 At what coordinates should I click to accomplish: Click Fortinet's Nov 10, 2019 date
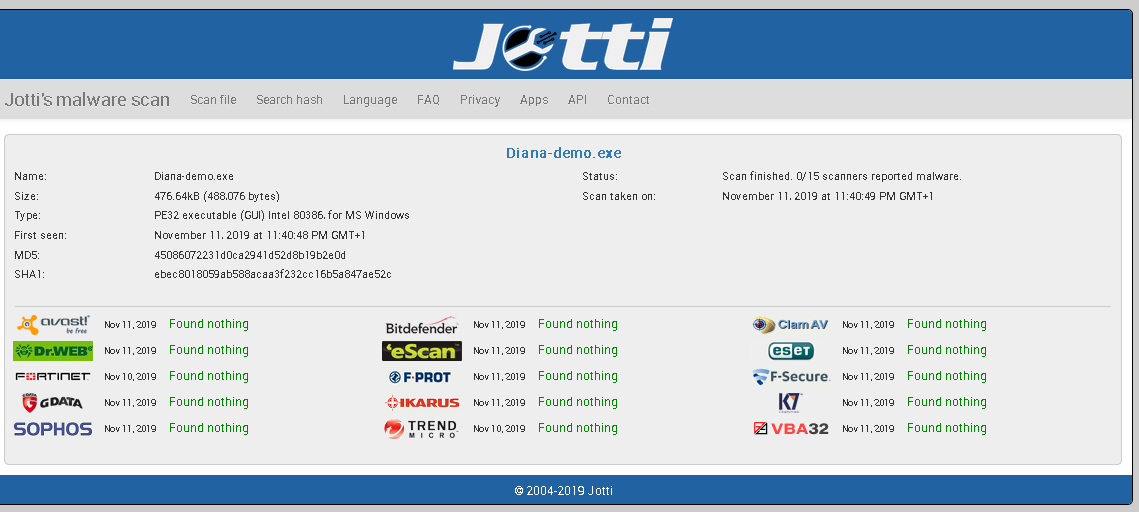click(x=130, y=377)
